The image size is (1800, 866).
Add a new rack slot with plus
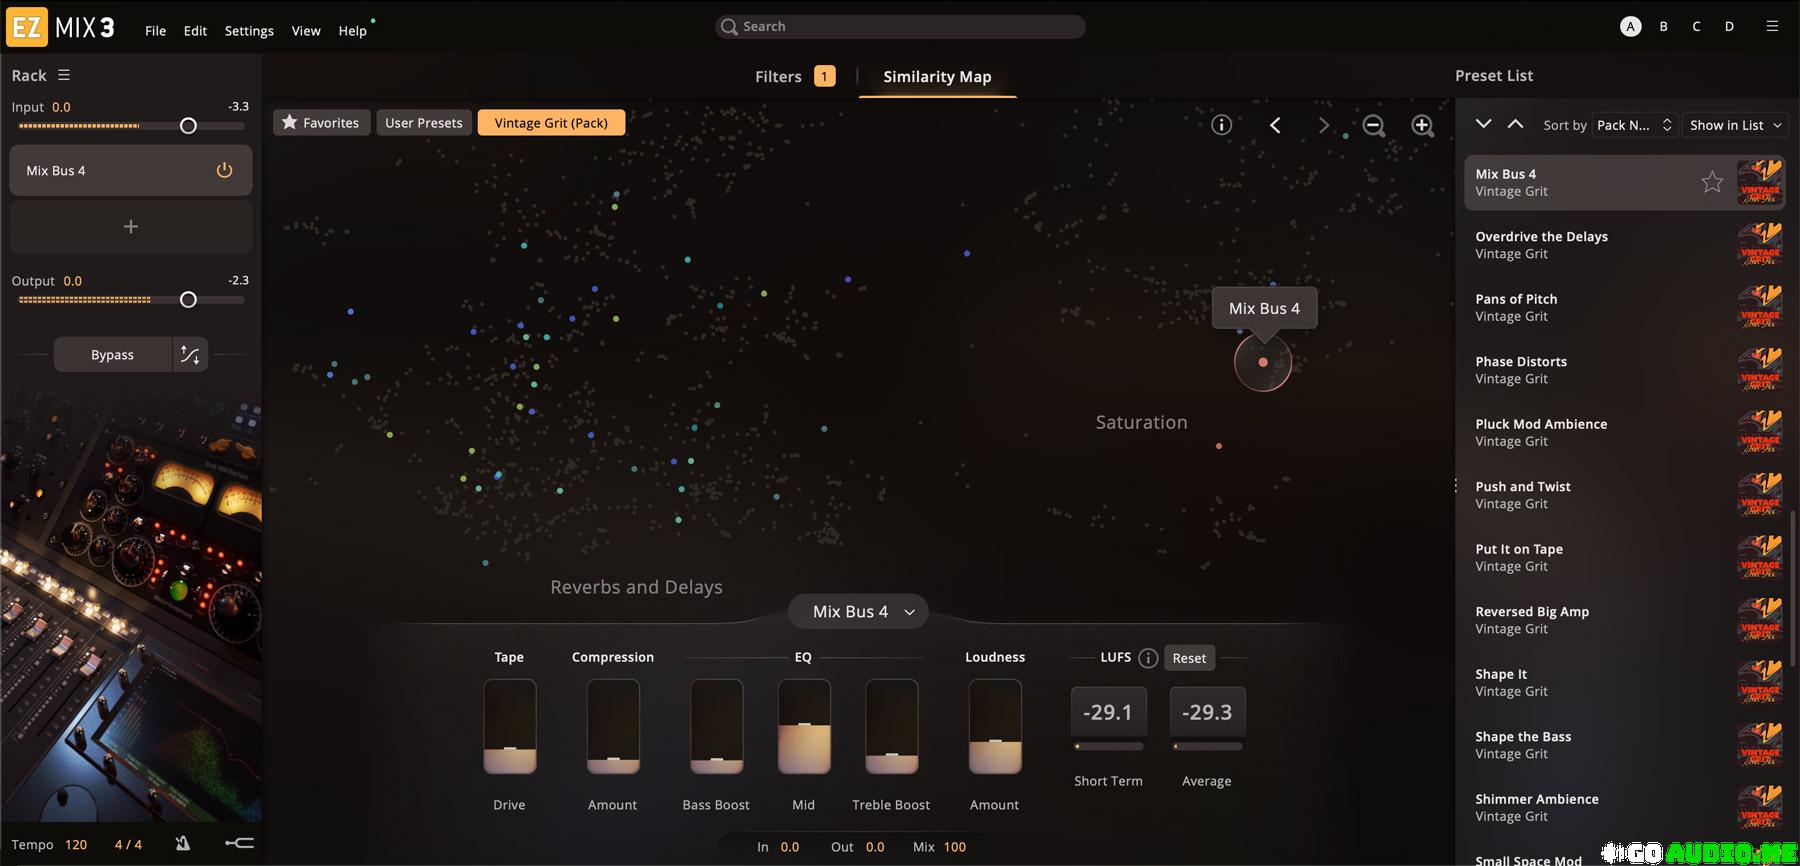point(131,227)
